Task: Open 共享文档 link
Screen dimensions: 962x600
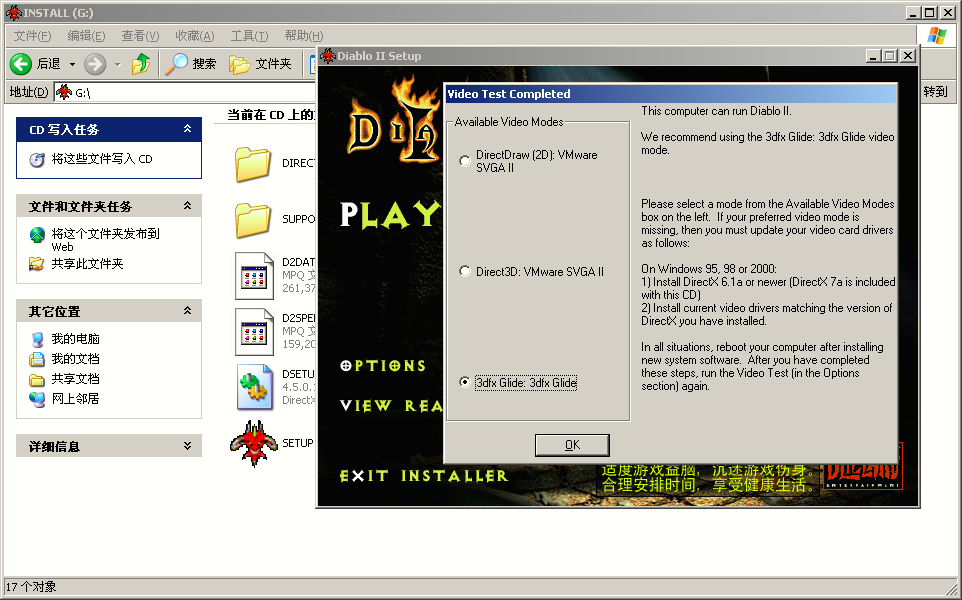Action: pyautogui.click(x=75, y=379)
